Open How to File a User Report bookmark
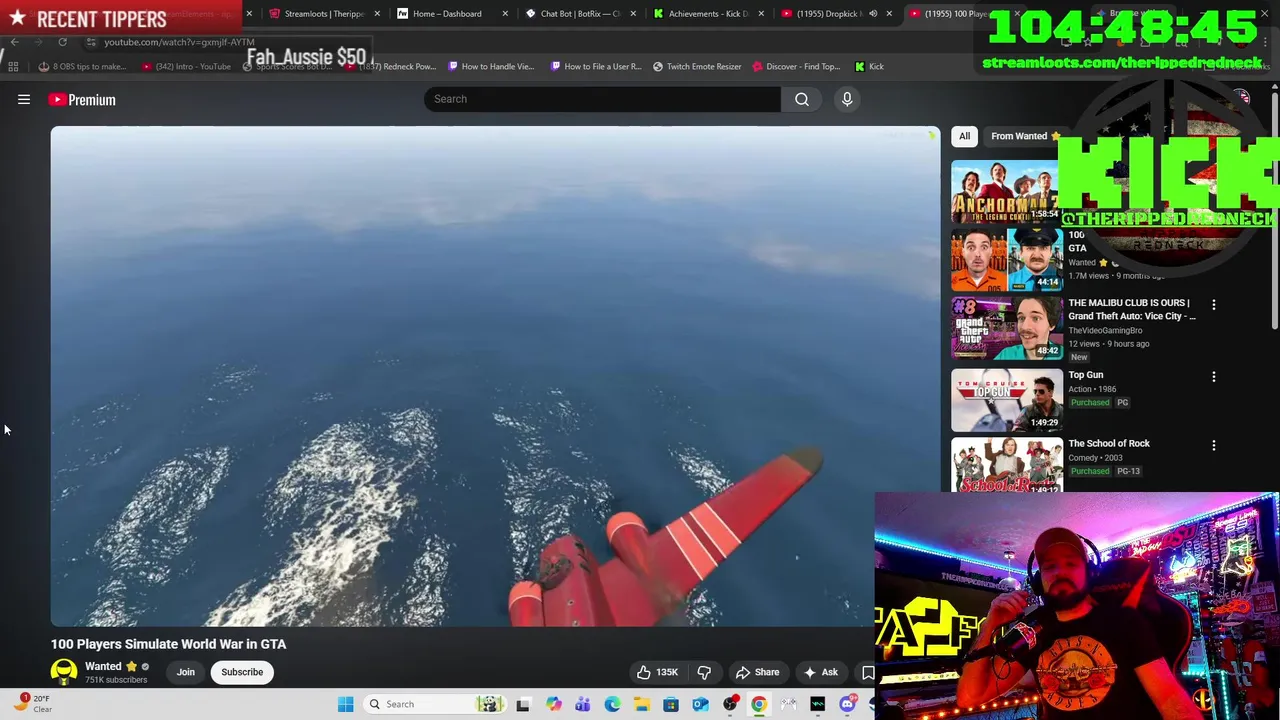 click(596, 66)
